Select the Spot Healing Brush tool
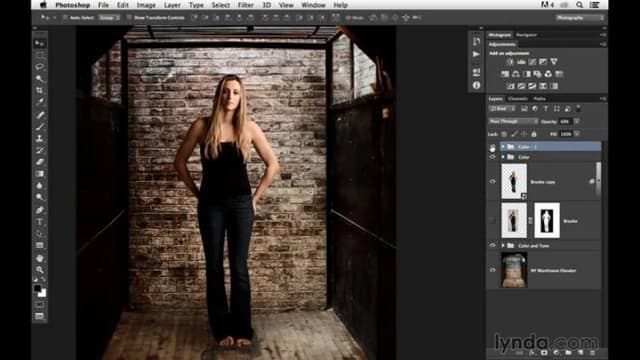This screenshot has height=360, width=640. [40, 115]
